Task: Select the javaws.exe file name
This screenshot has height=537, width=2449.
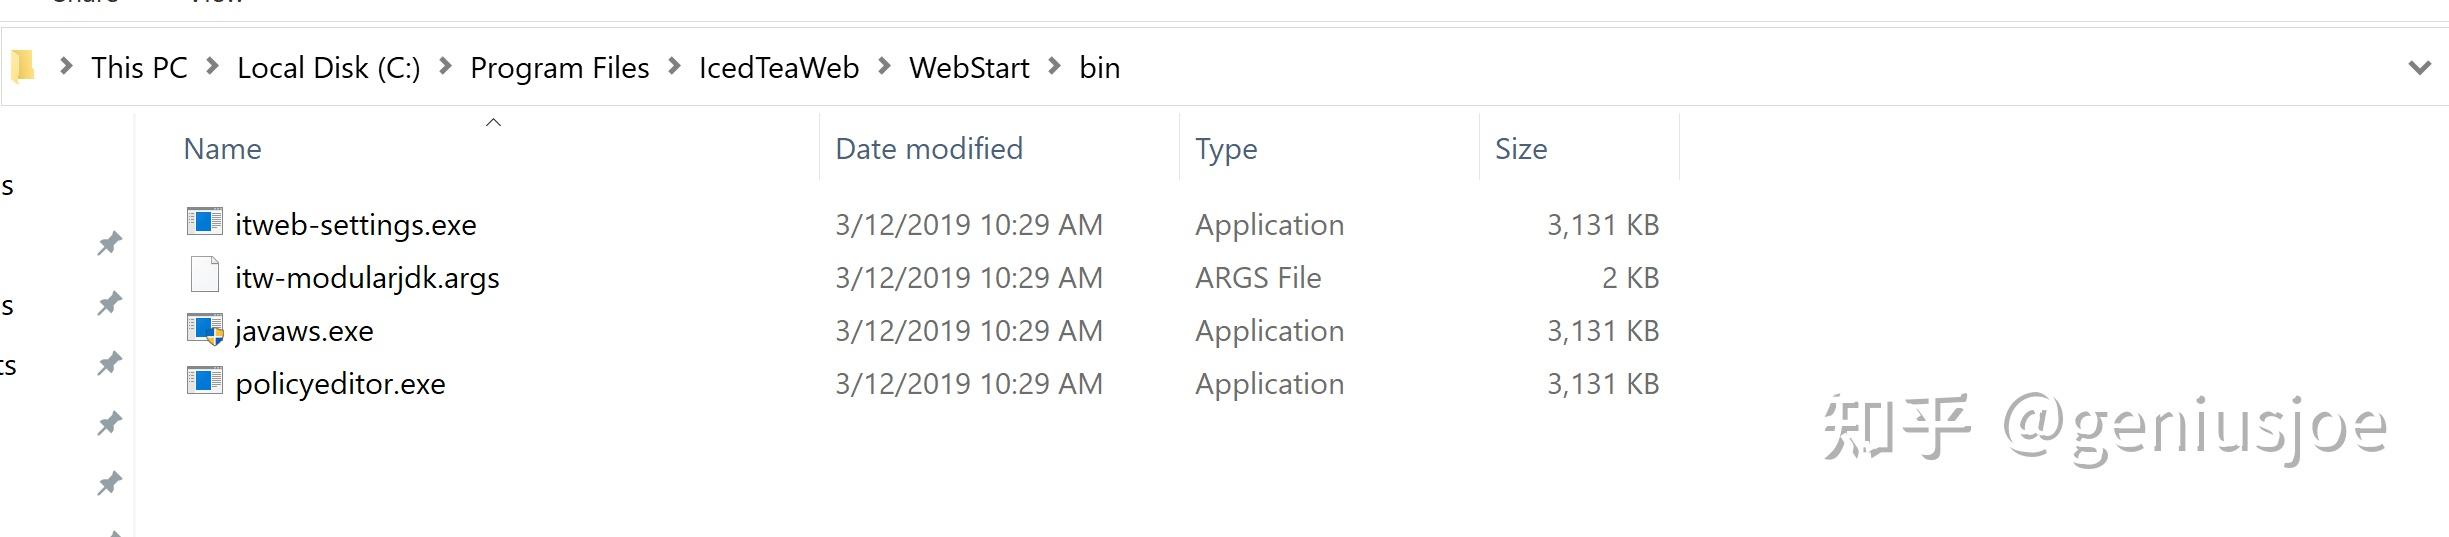Action: (304, 331)
